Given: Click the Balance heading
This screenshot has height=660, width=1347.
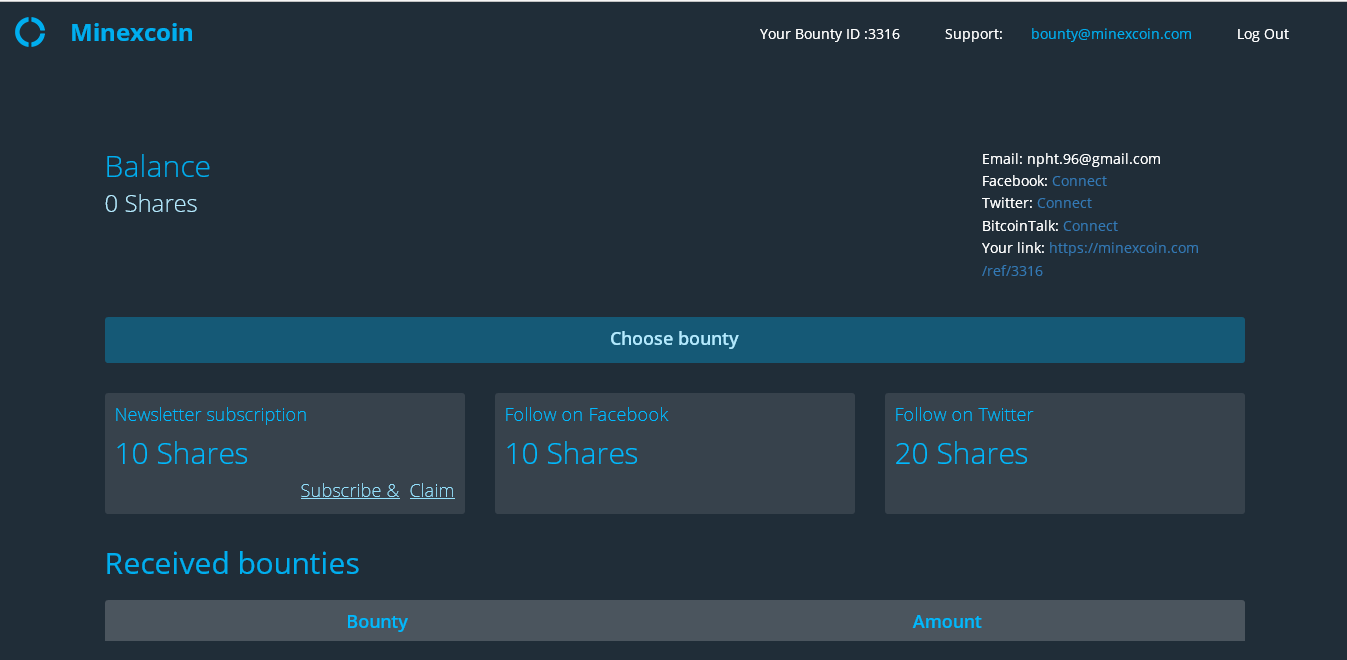Looking at the screenshot, I should coord(158,166).
